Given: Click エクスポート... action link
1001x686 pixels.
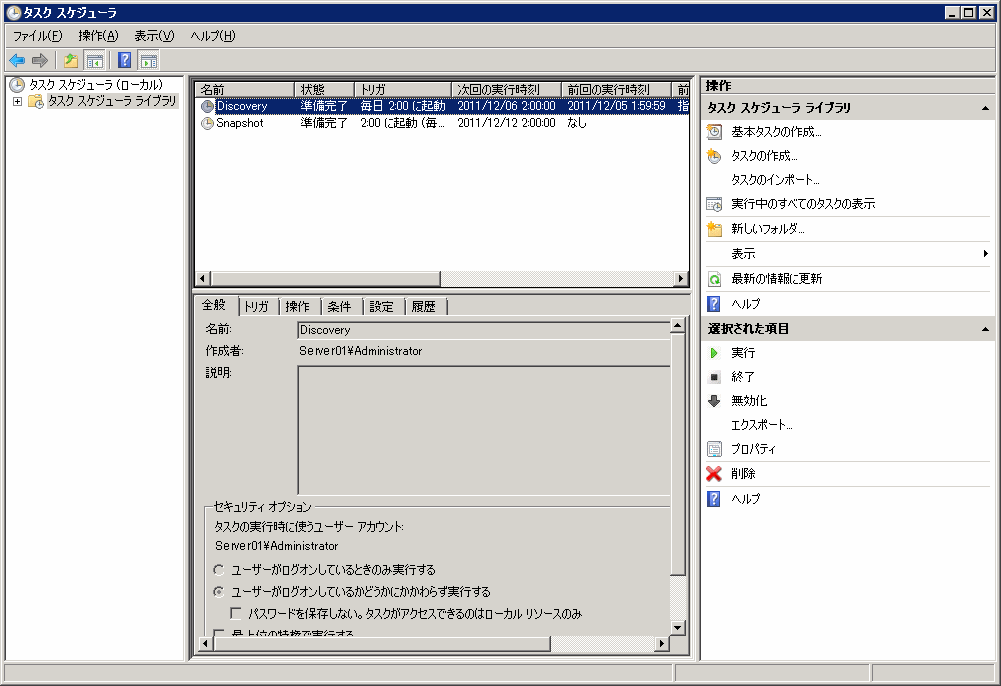Looking at the screenshot, I should coord(761,425).
